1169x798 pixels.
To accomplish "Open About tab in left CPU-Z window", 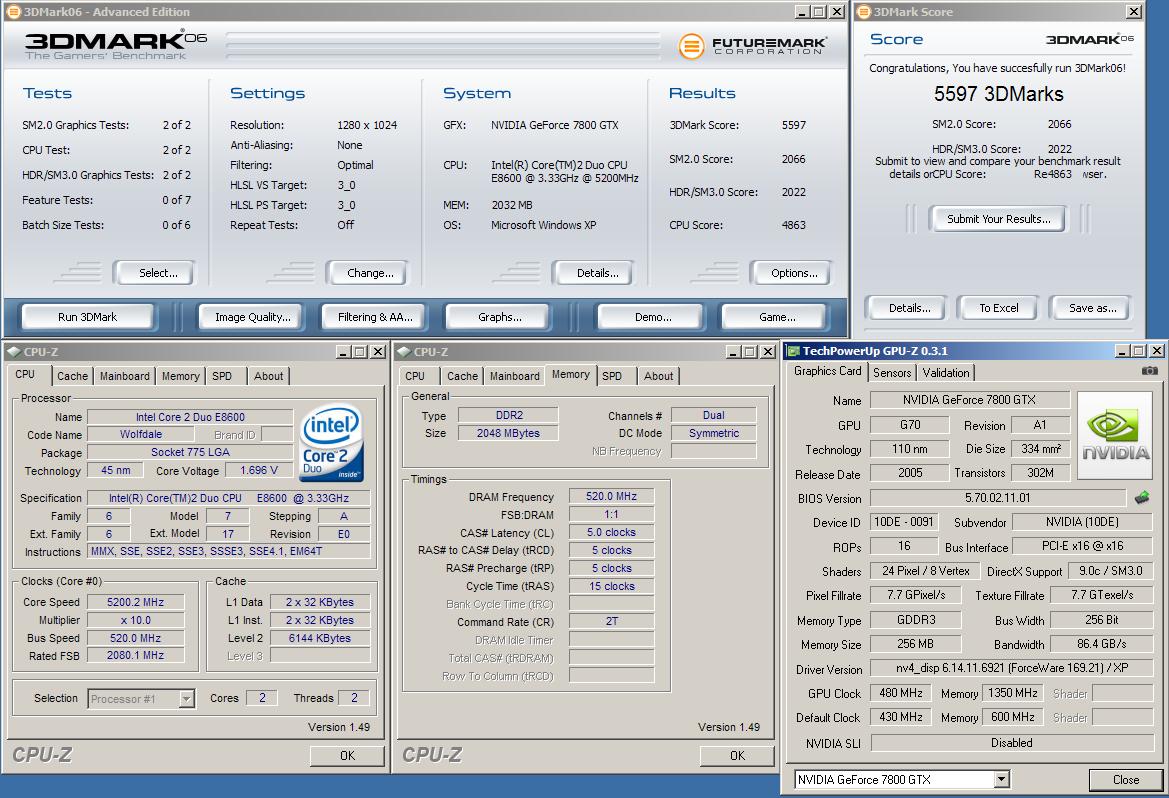I will [268, 376].
